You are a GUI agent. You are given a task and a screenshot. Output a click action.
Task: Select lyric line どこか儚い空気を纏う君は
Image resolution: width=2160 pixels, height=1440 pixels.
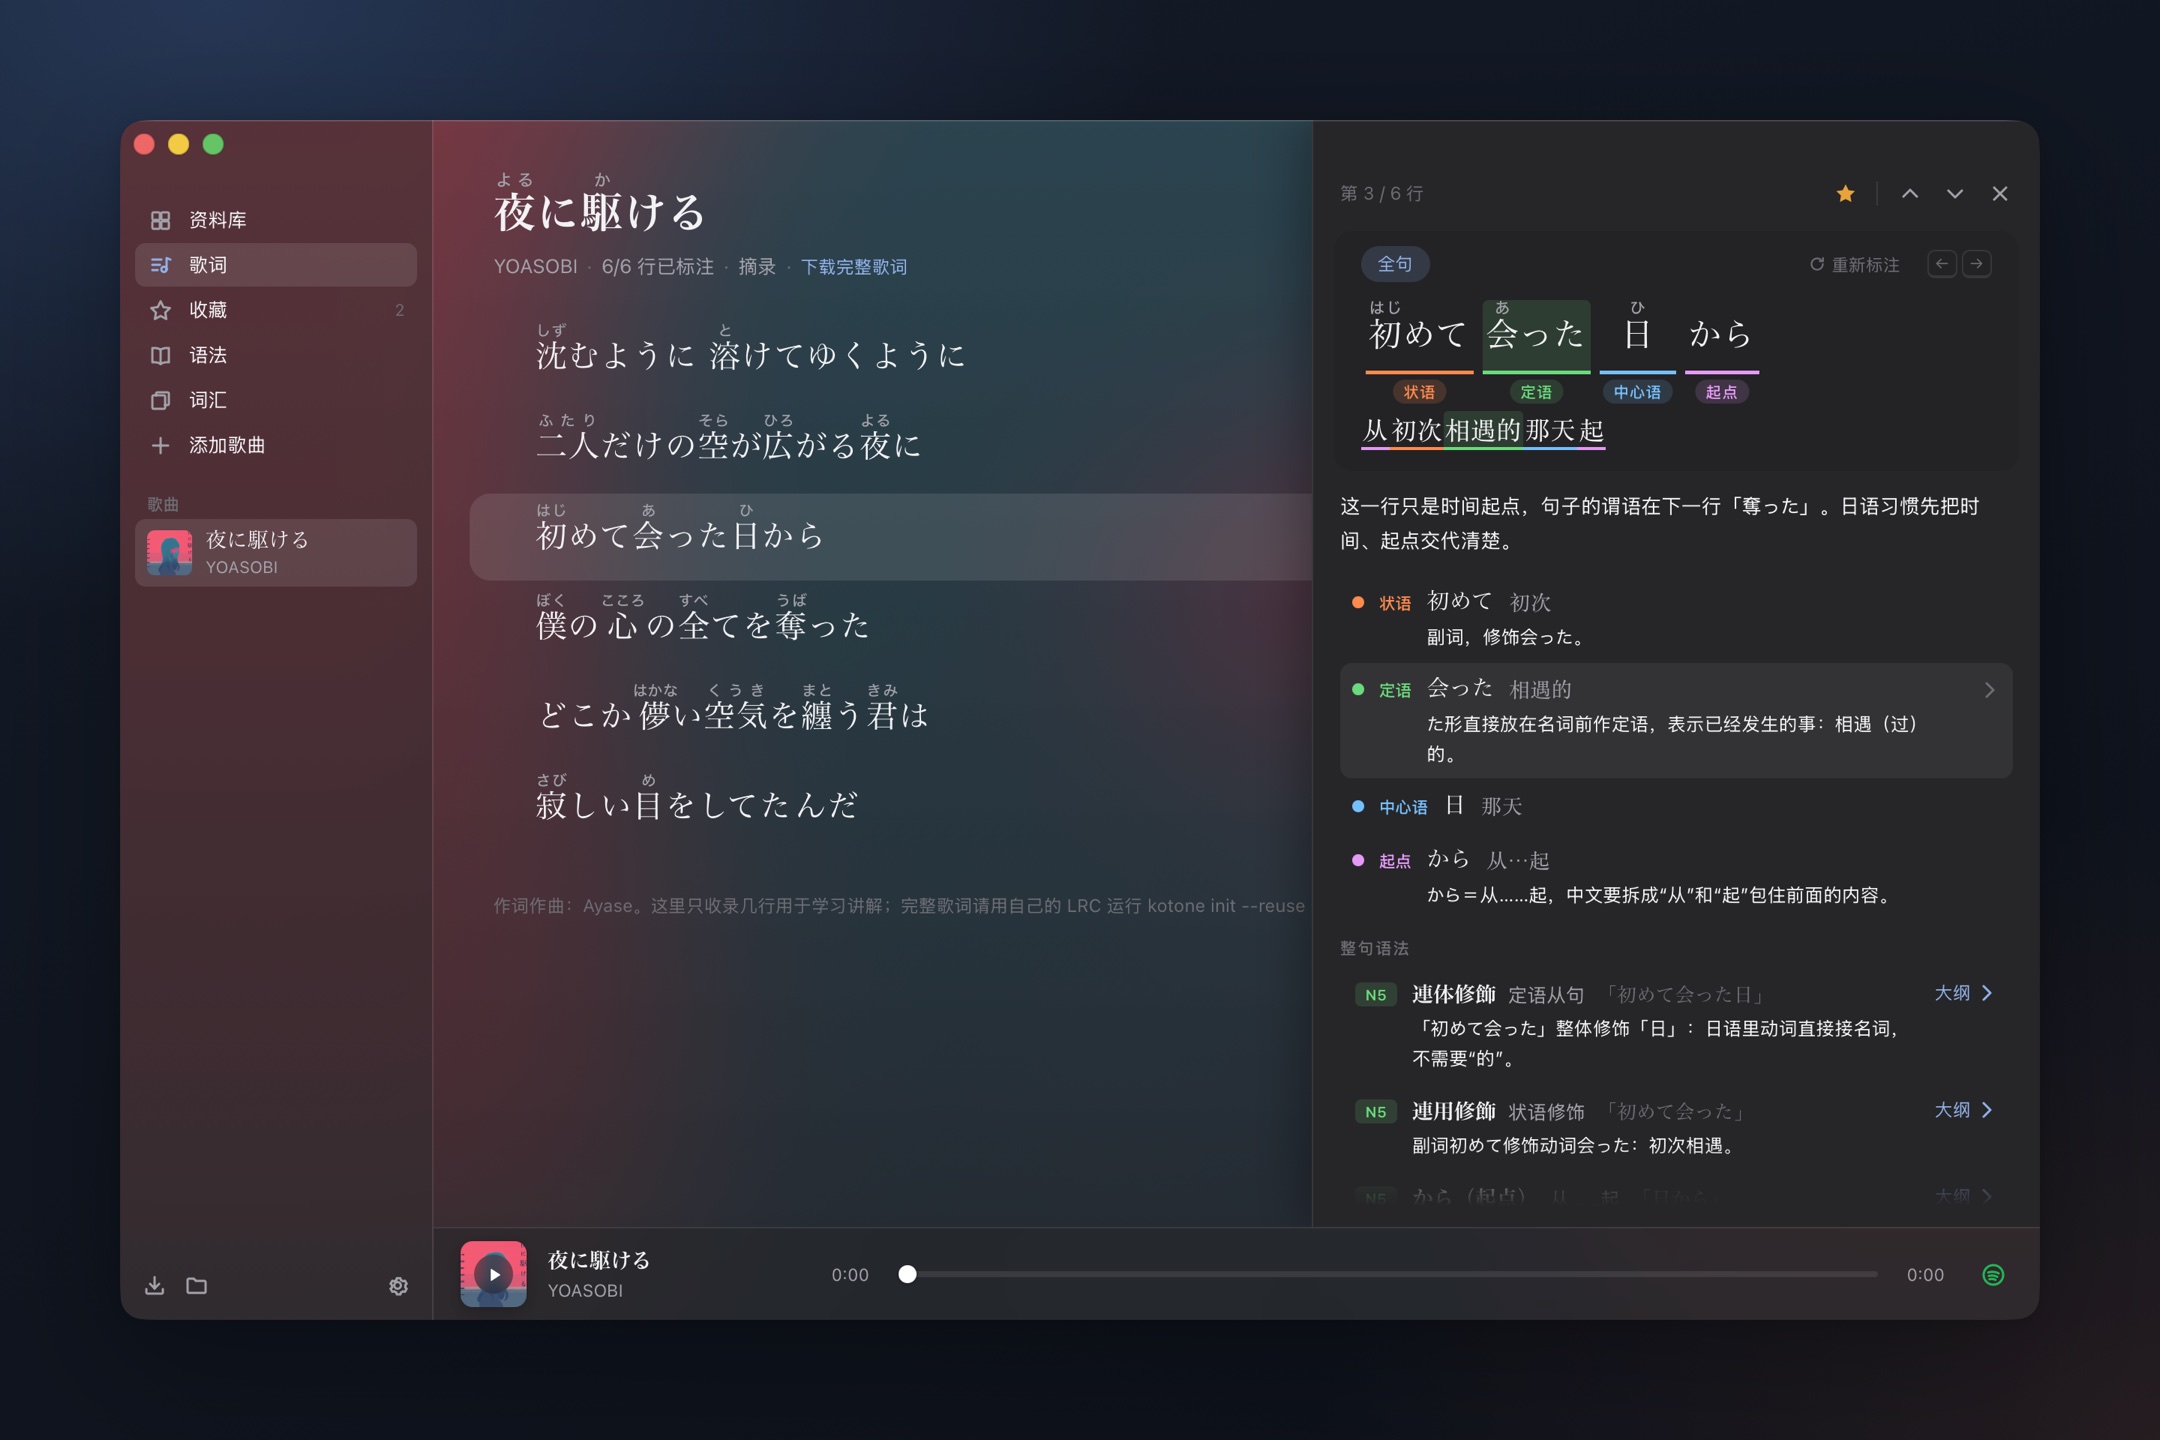(733, 708)
